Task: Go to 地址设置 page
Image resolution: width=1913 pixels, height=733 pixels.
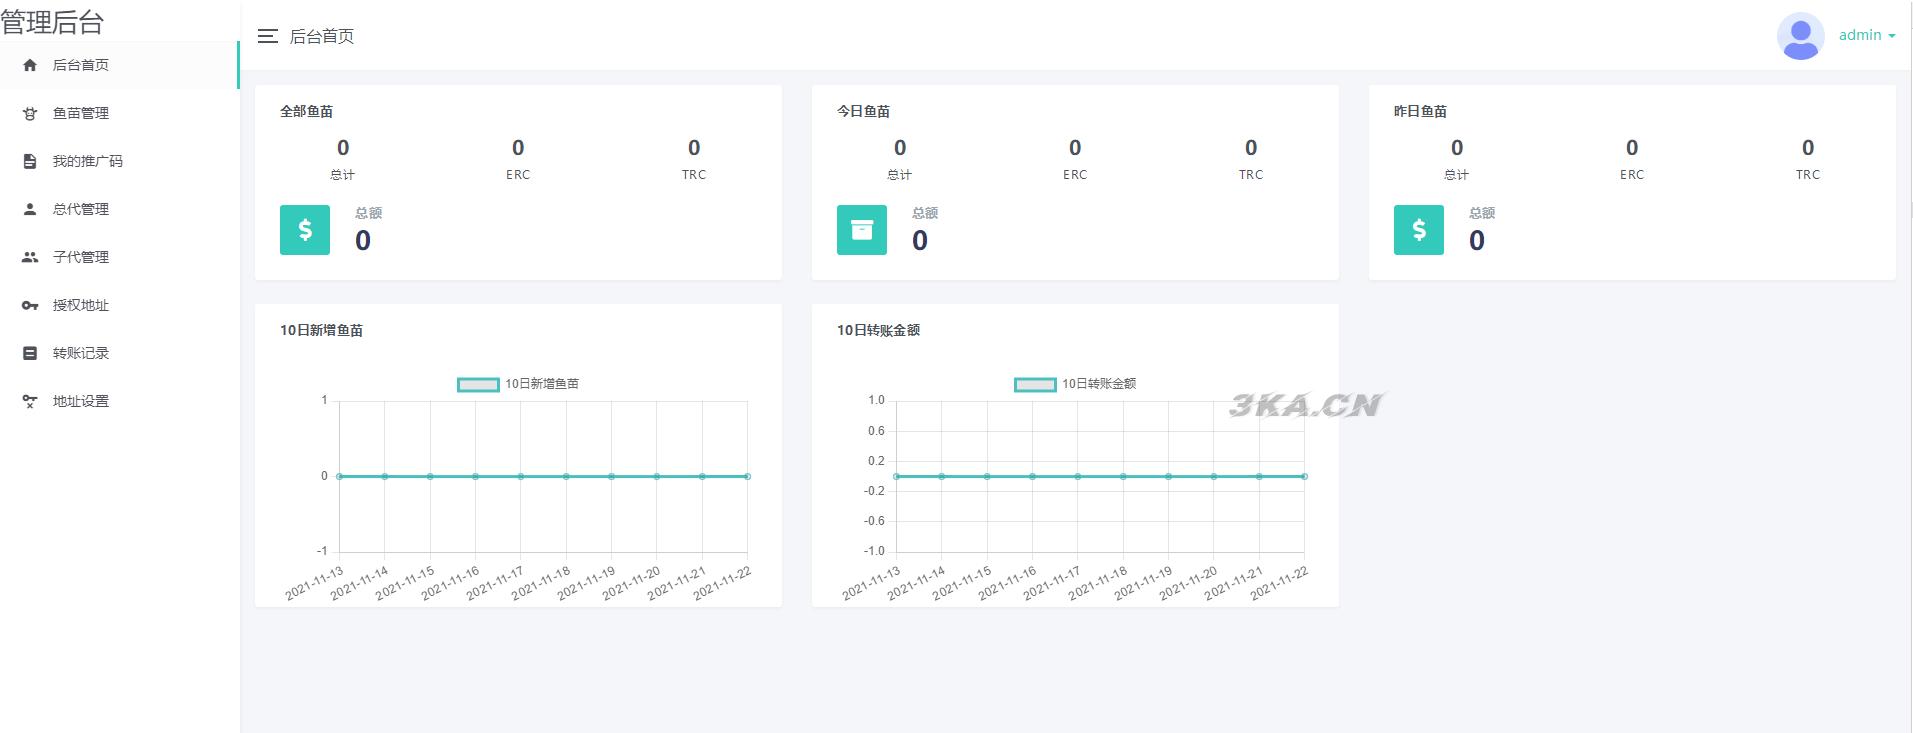Action: (x=119, y=401)
